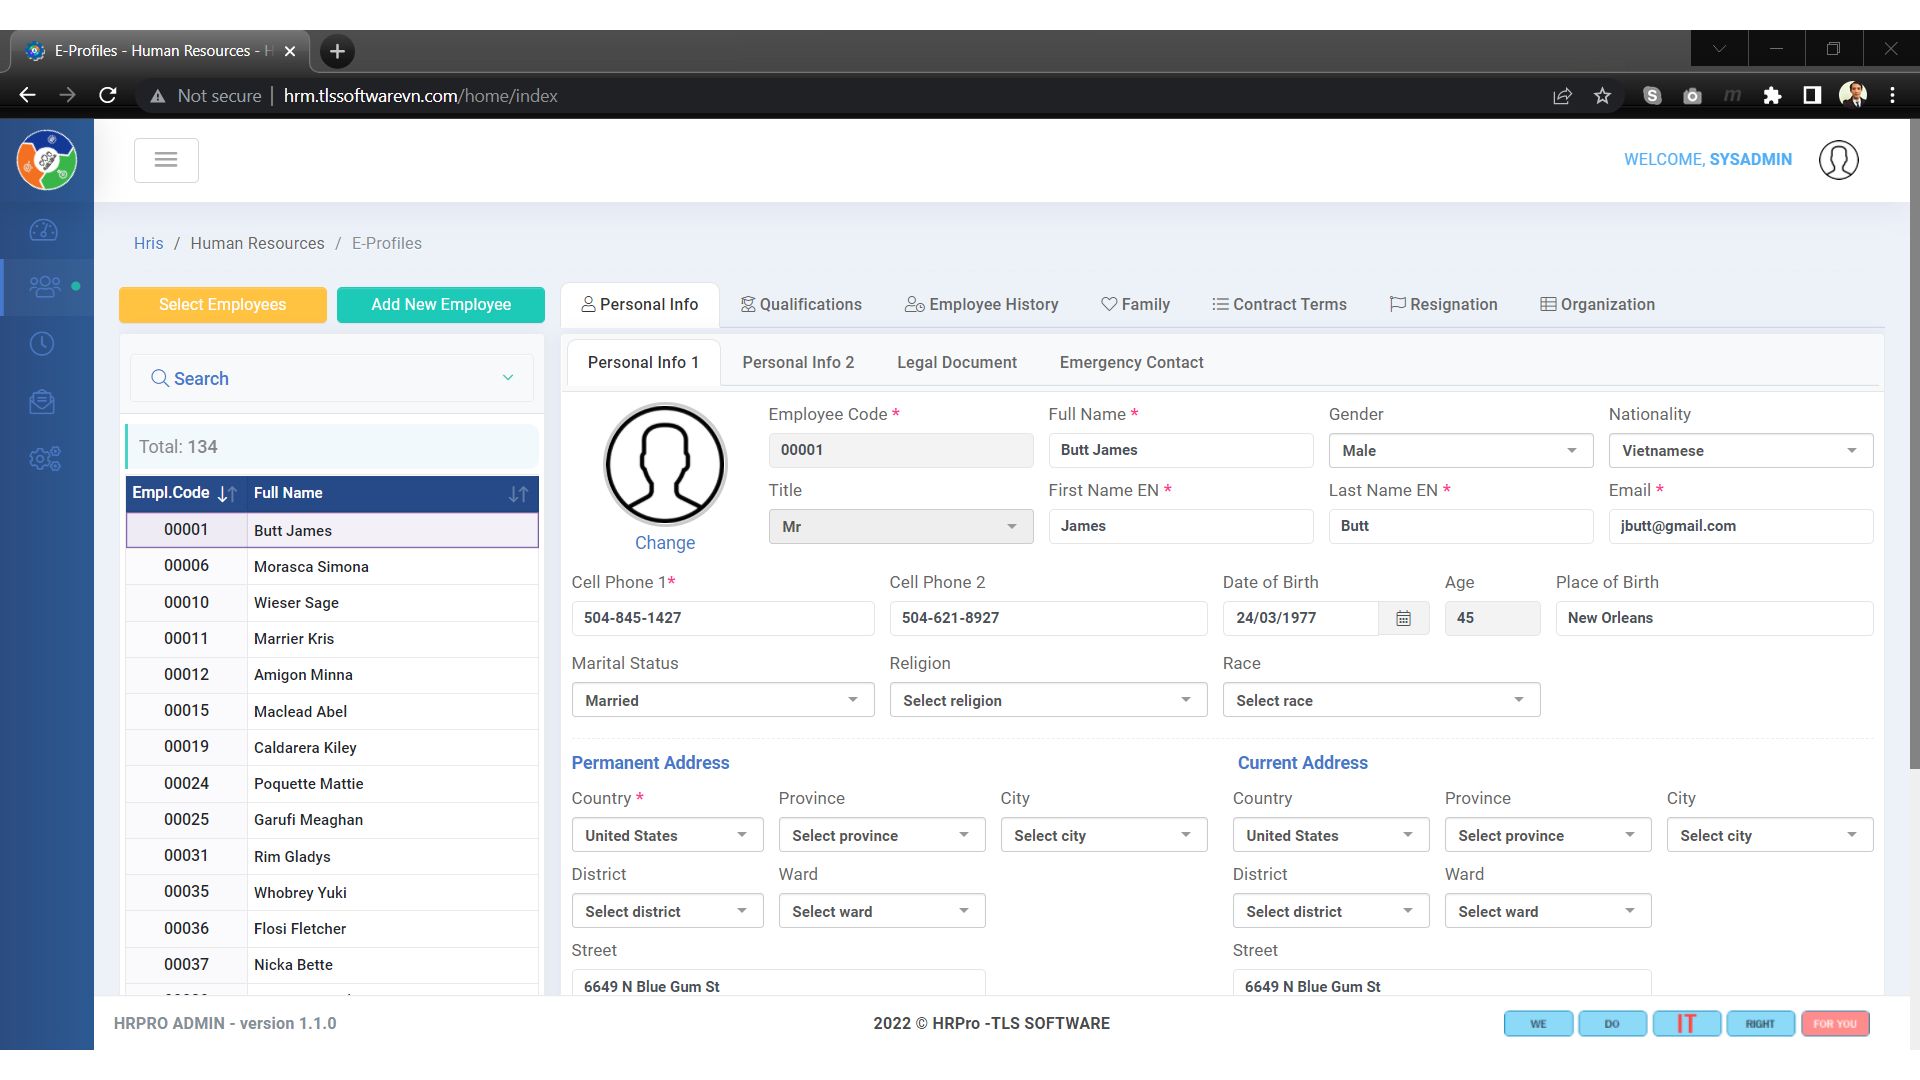The width and height of the screenshot is (1920, 1080).
Task: Open the clock time icon in sidebar
Action: click(x=42, y=344)
